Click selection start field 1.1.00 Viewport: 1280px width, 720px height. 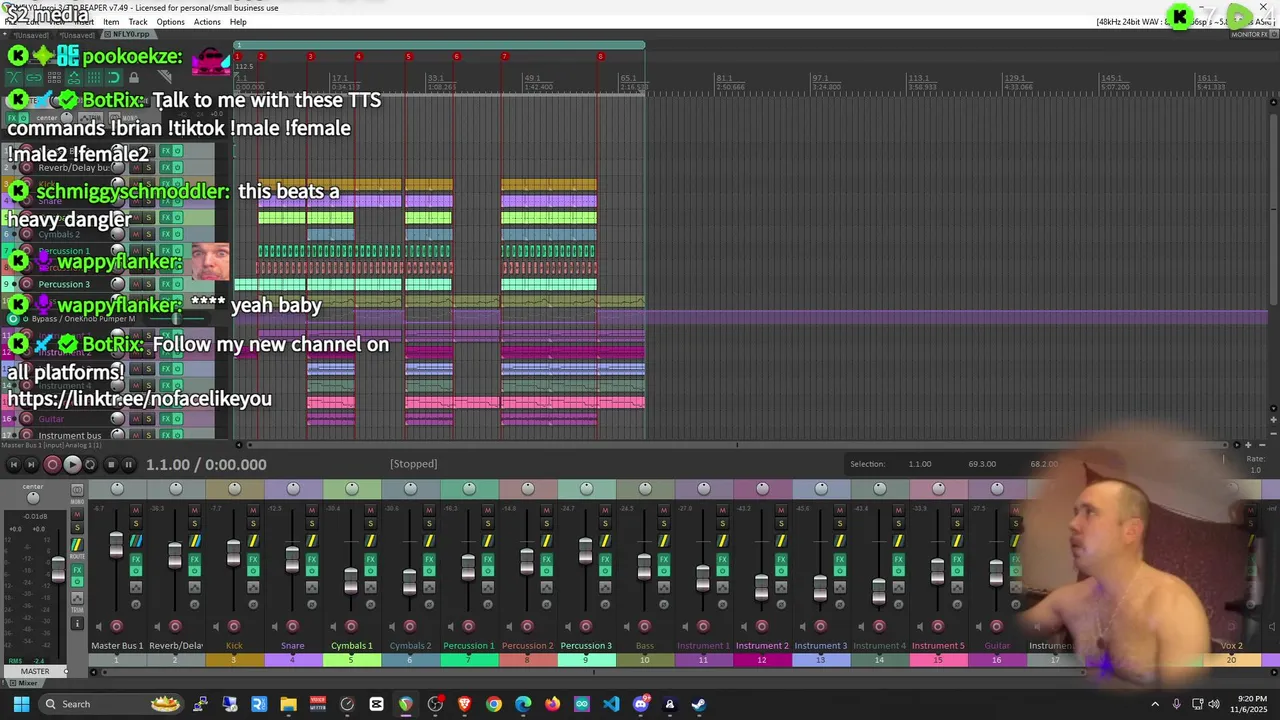click(x=920, y=464)
